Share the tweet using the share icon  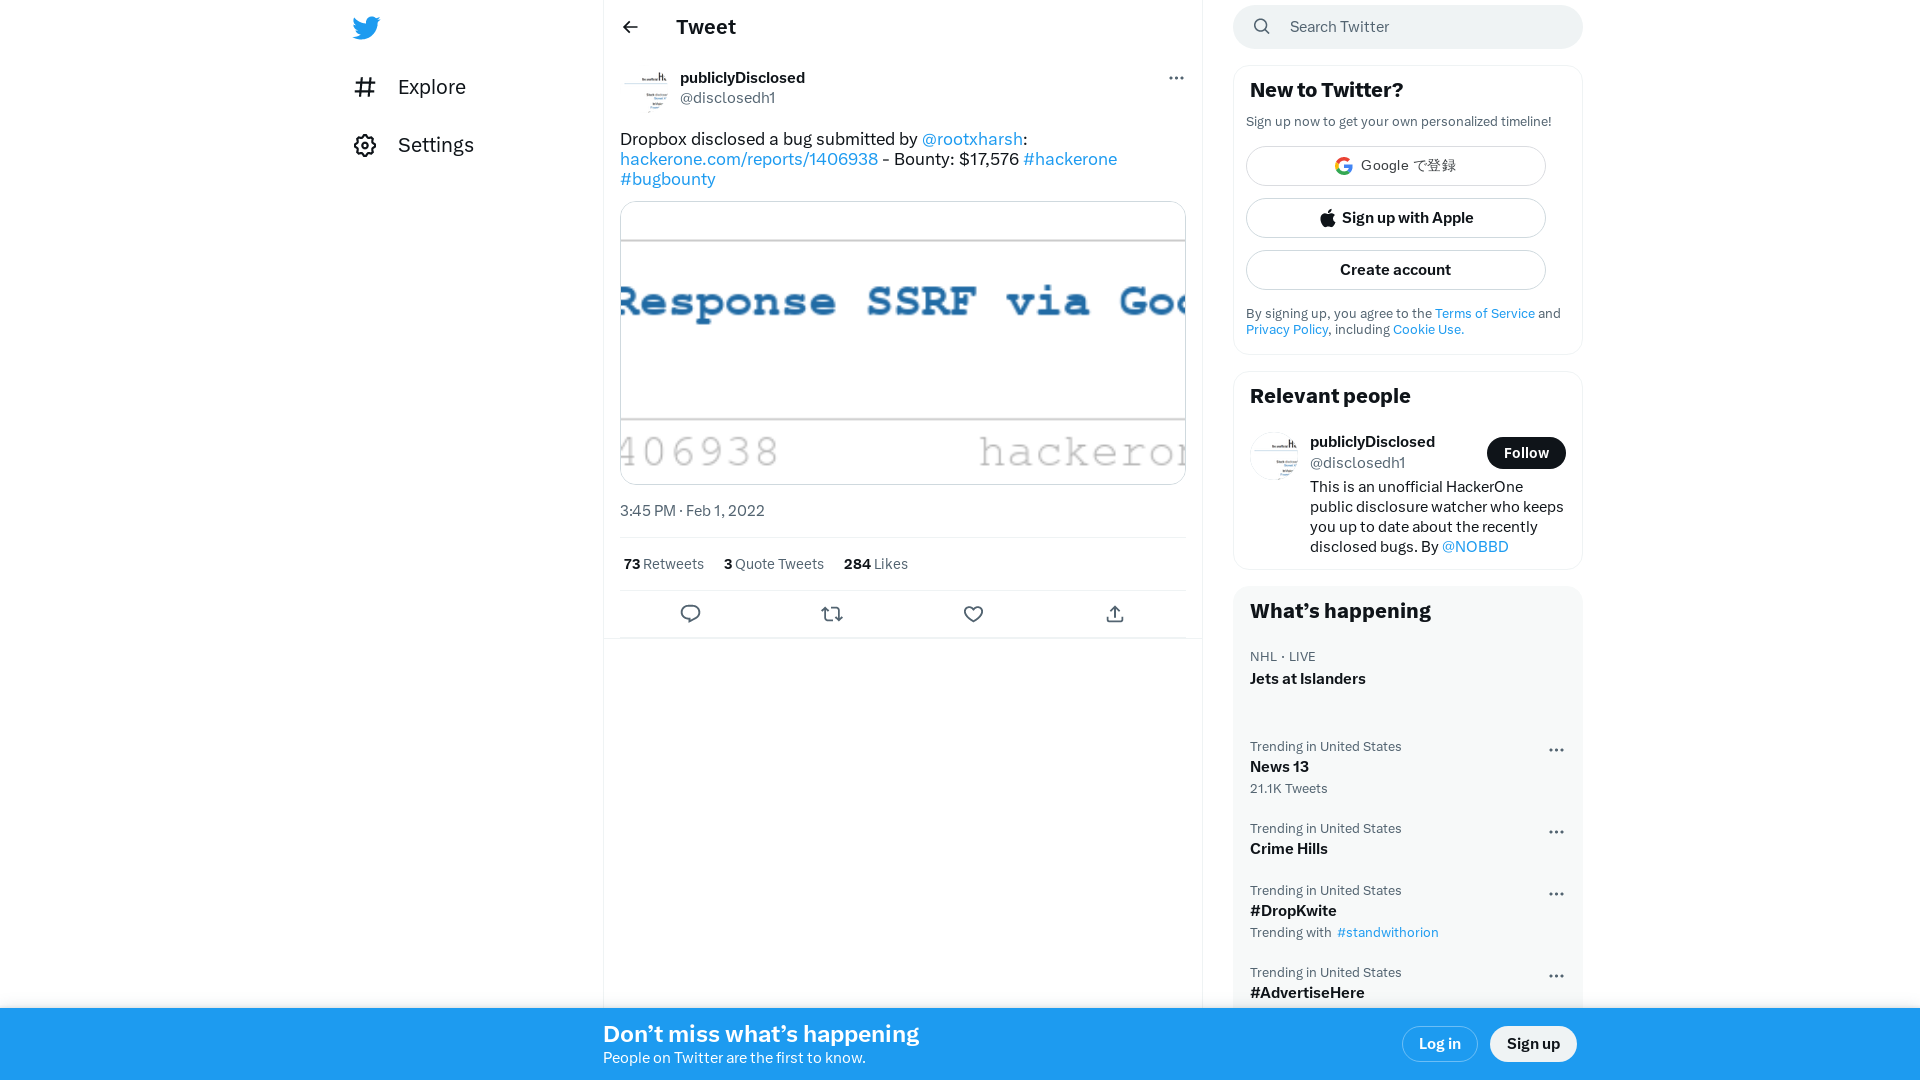click(x=1115, y=614)
